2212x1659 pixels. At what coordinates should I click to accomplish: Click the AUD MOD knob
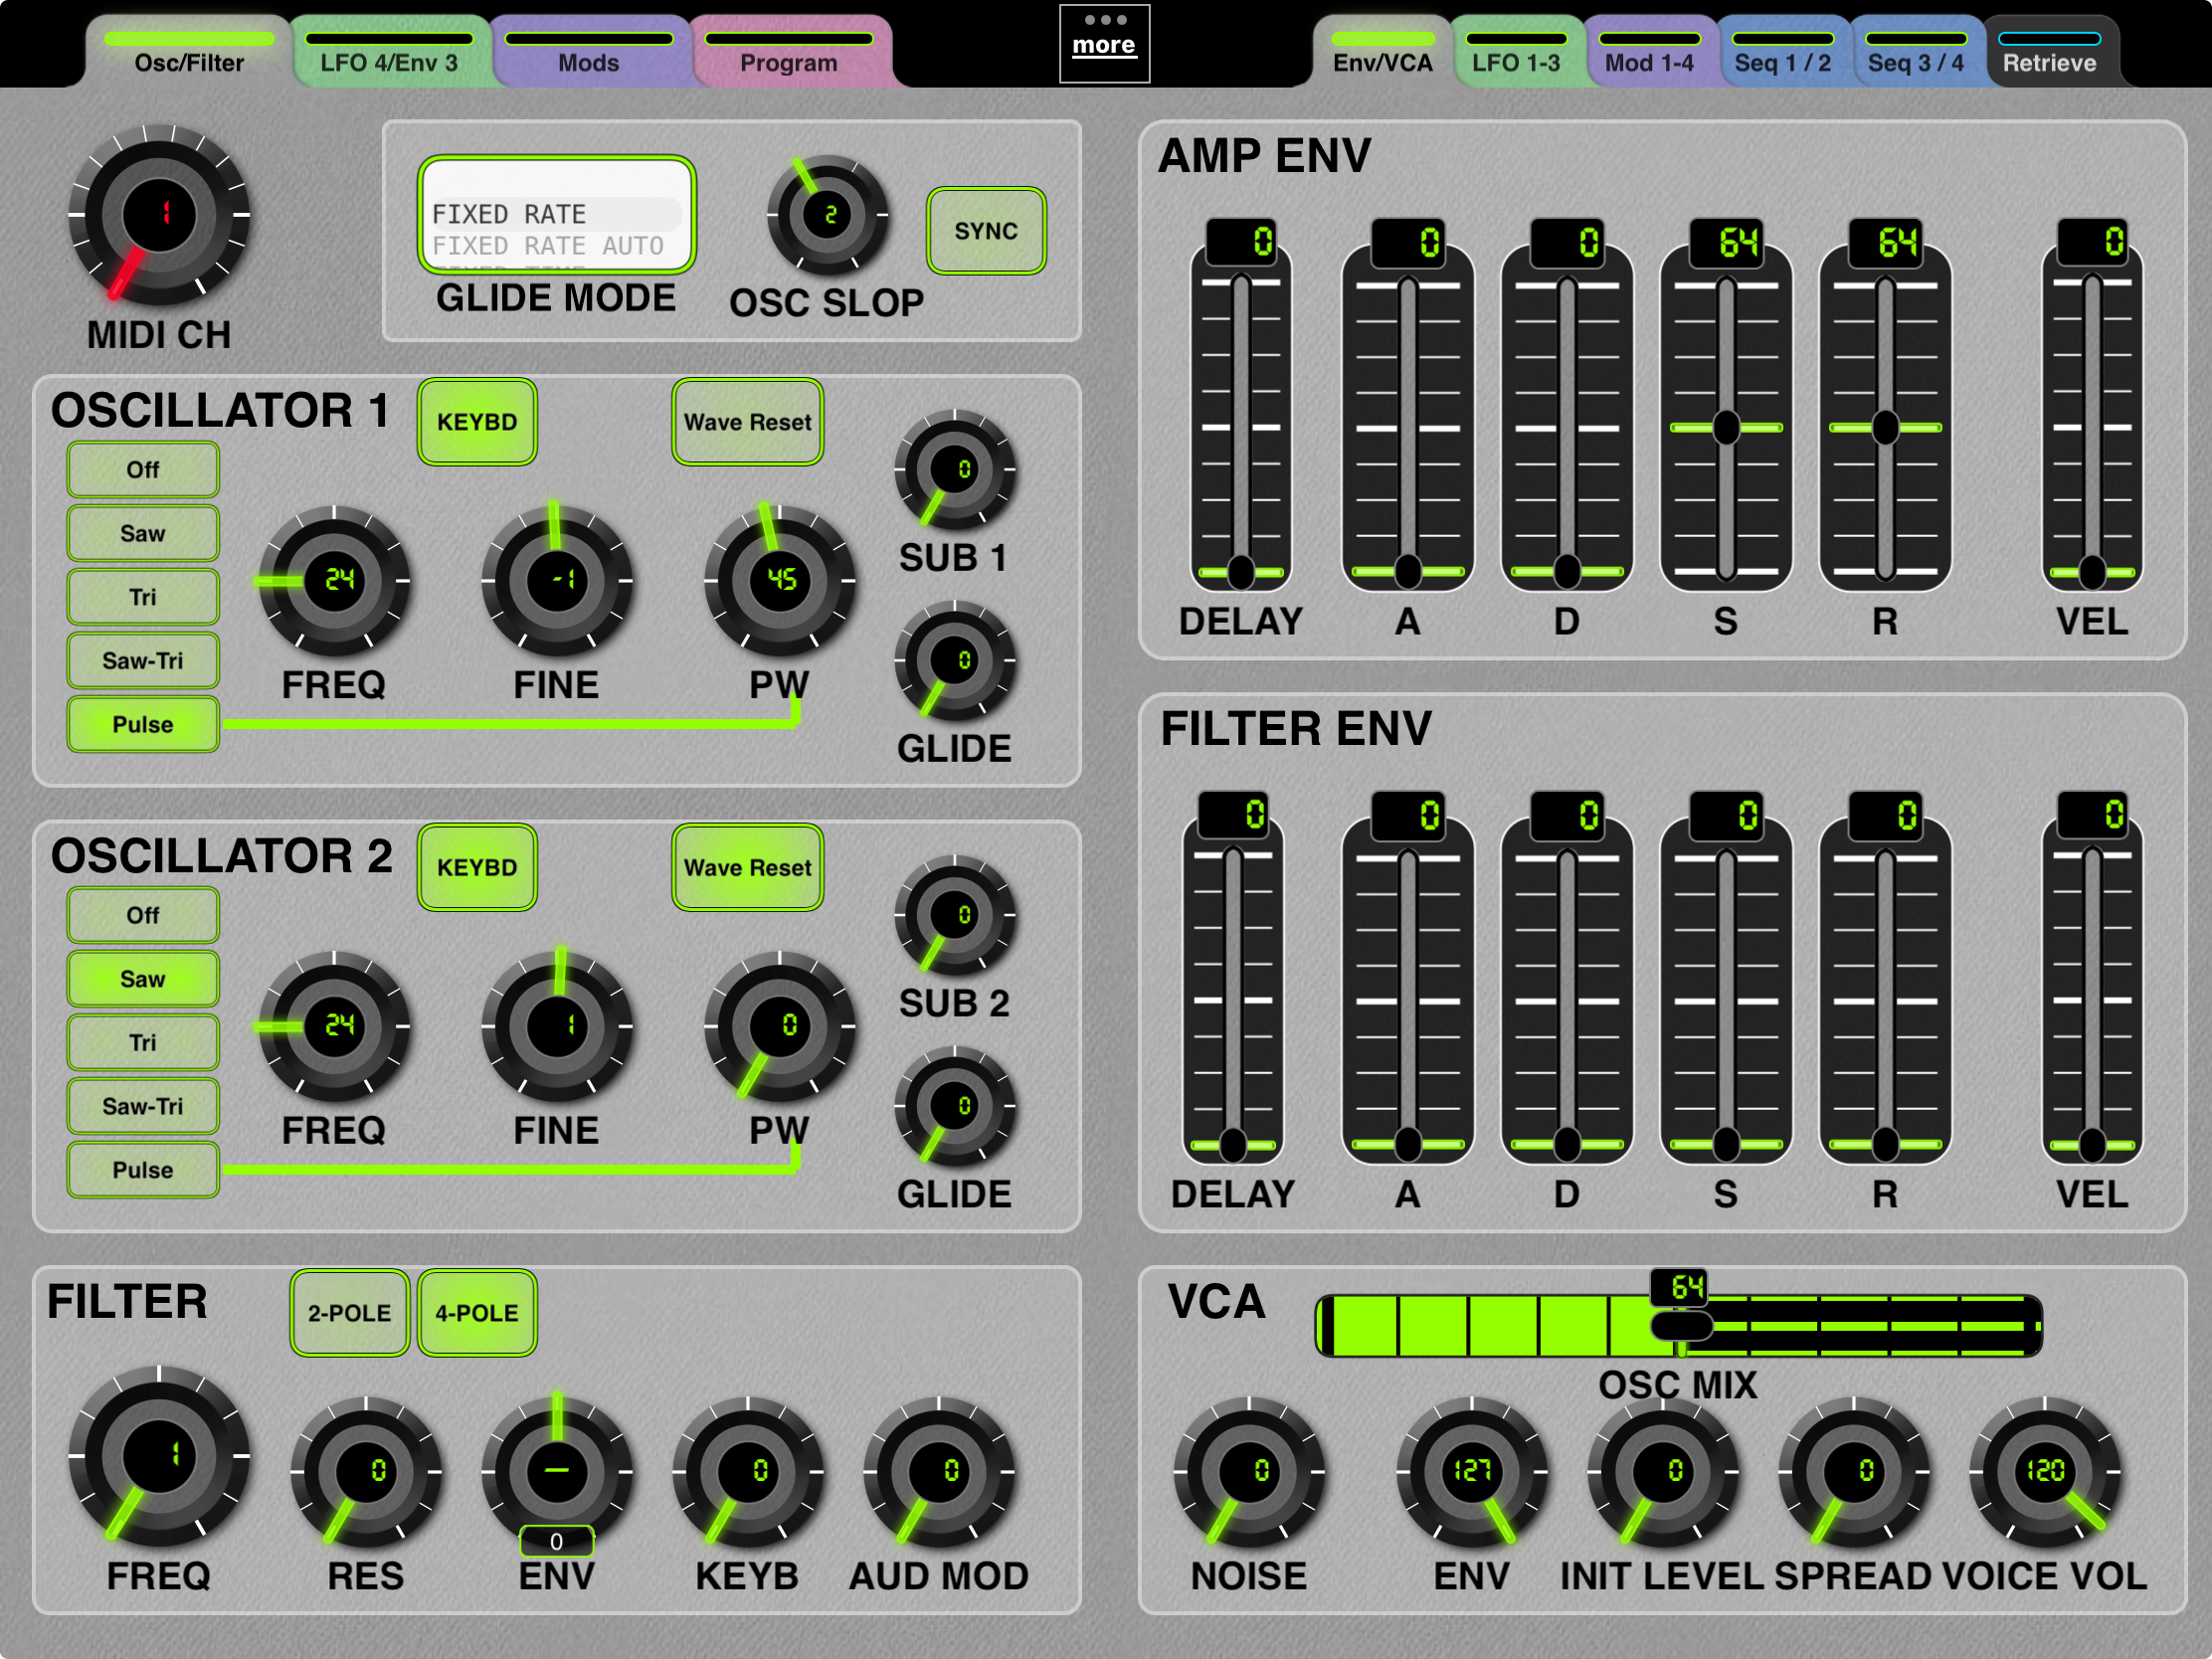(x=939, y=1472)
